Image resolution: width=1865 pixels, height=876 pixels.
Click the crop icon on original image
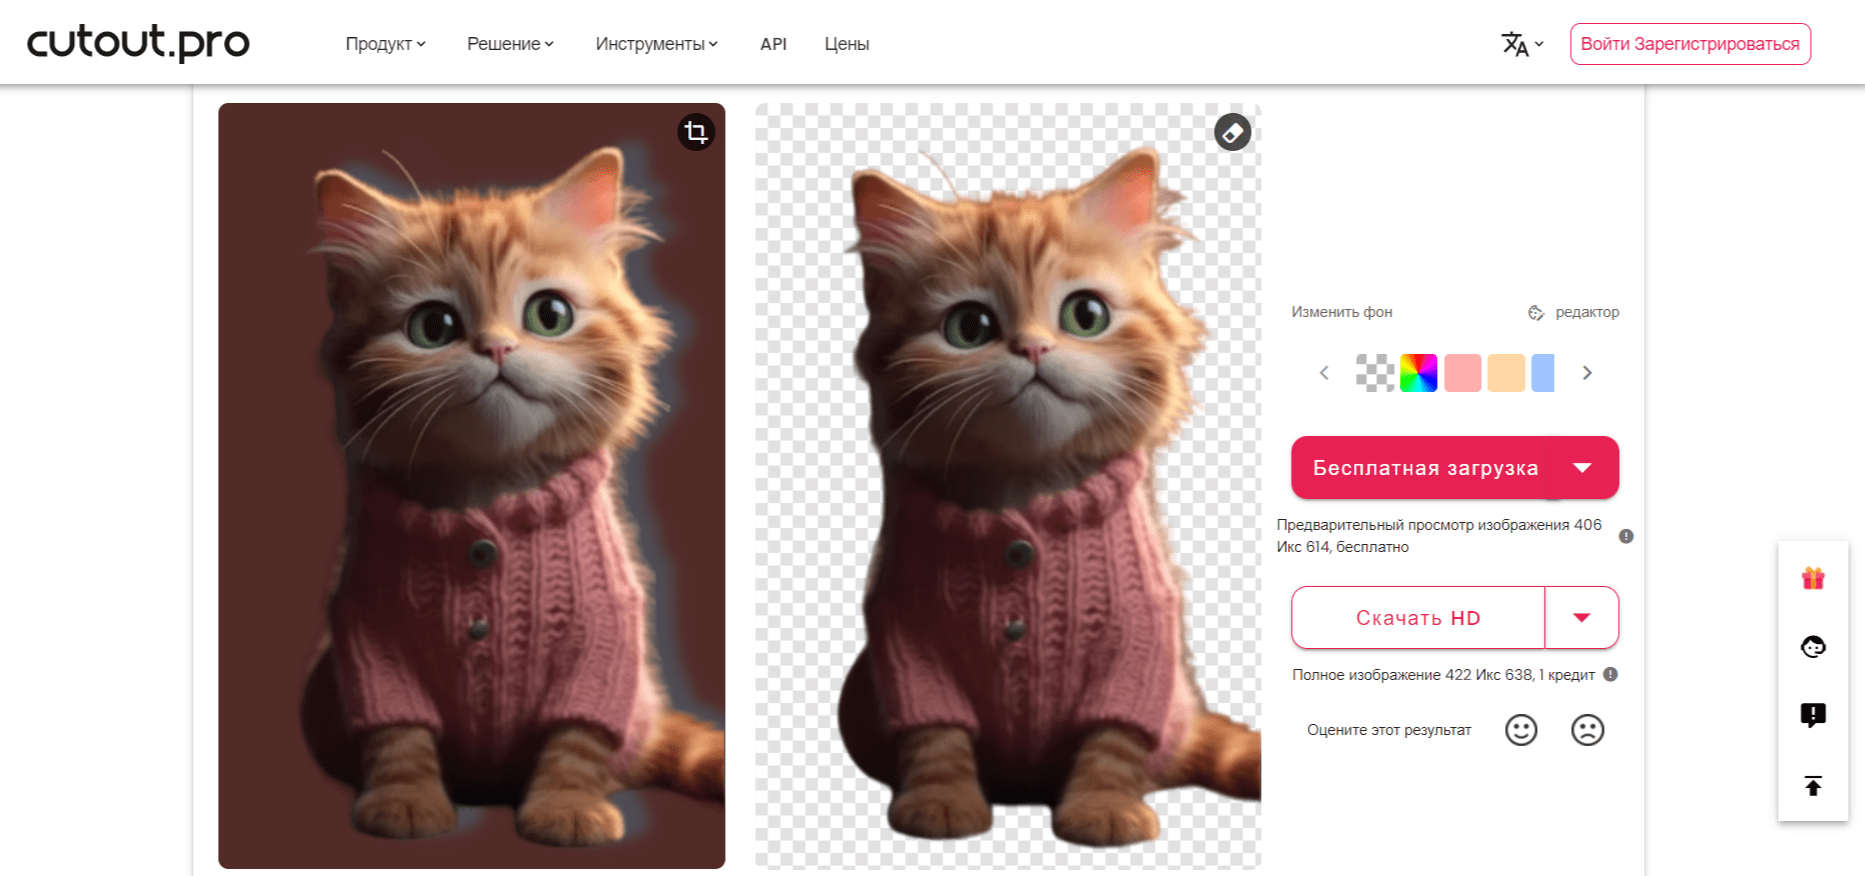click(x=696, y=132)
